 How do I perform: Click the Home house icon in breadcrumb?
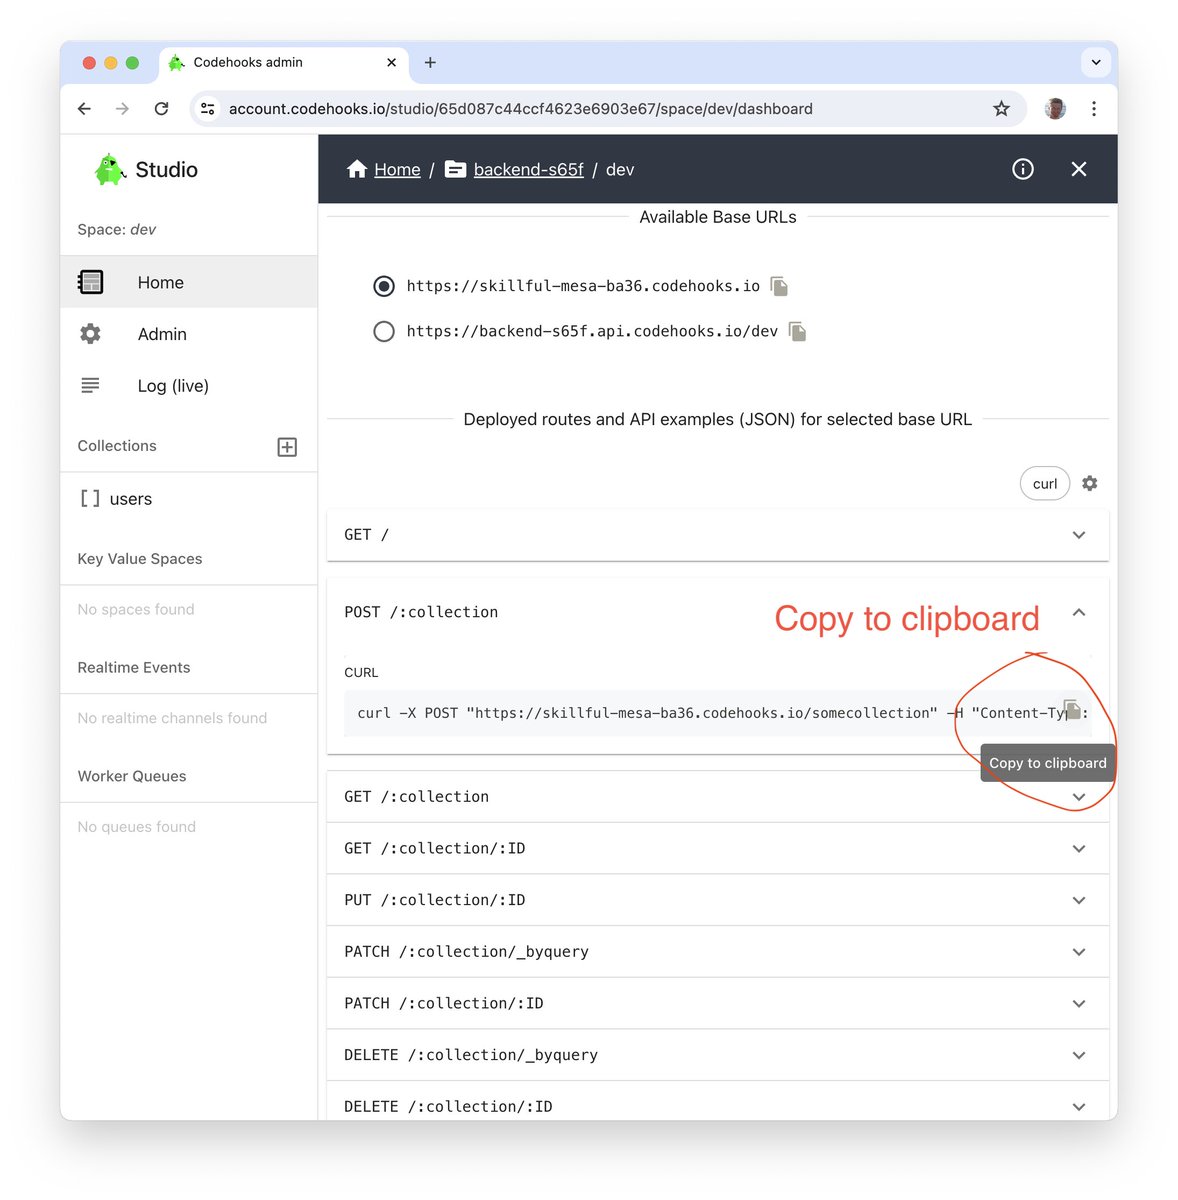click(x=357, y=169)
